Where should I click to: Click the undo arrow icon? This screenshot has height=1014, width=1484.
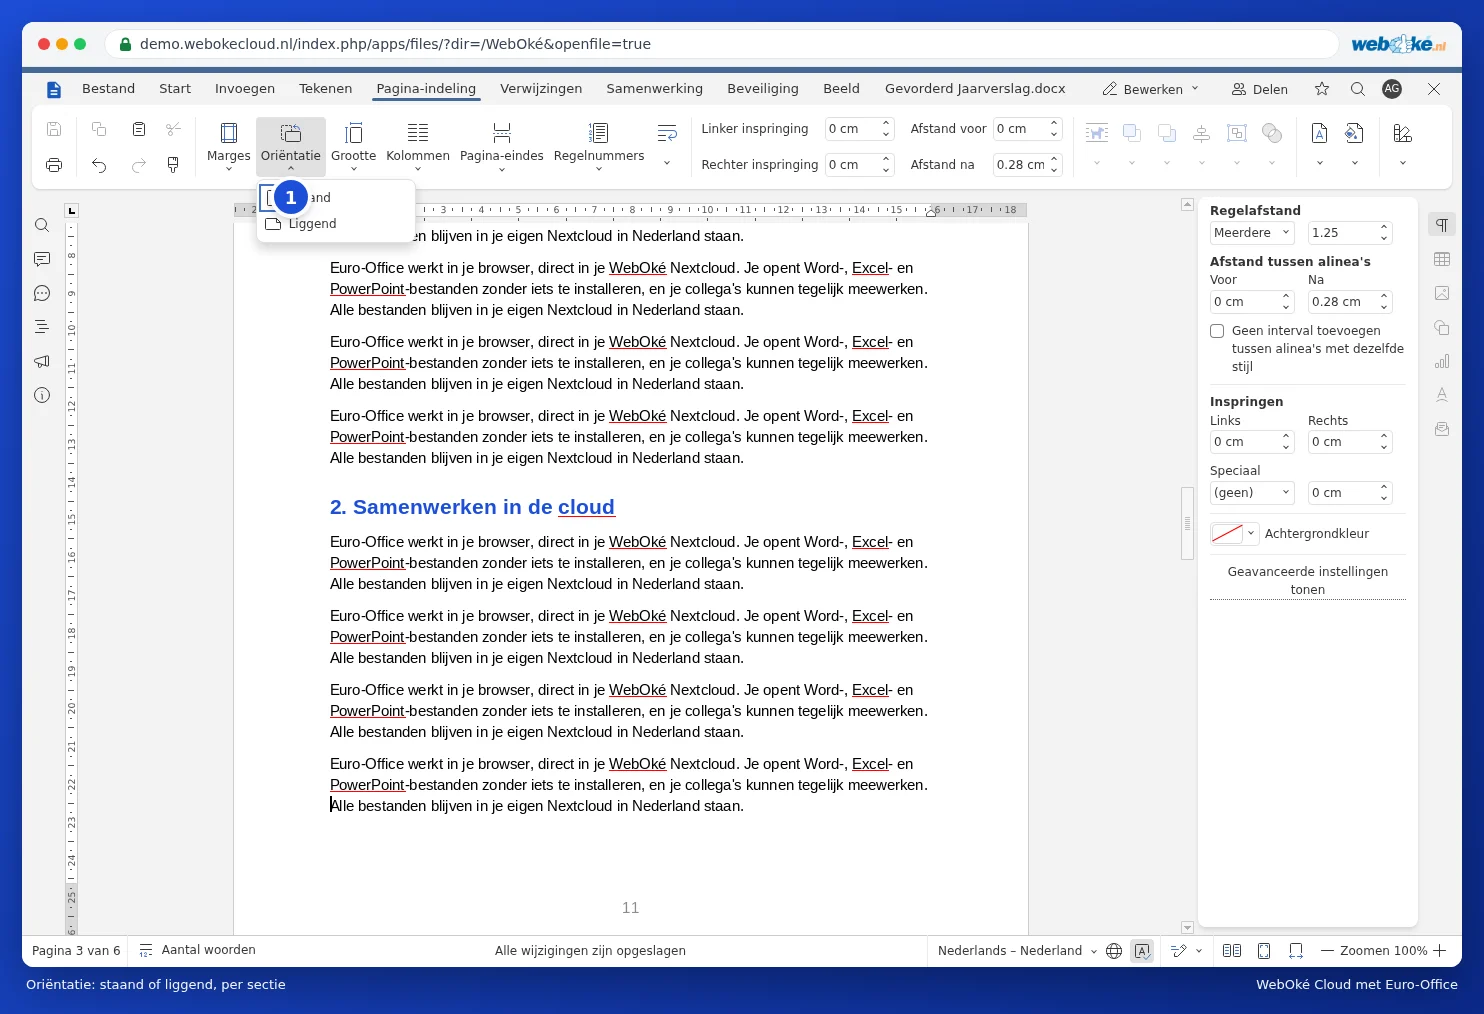[99, 165]
